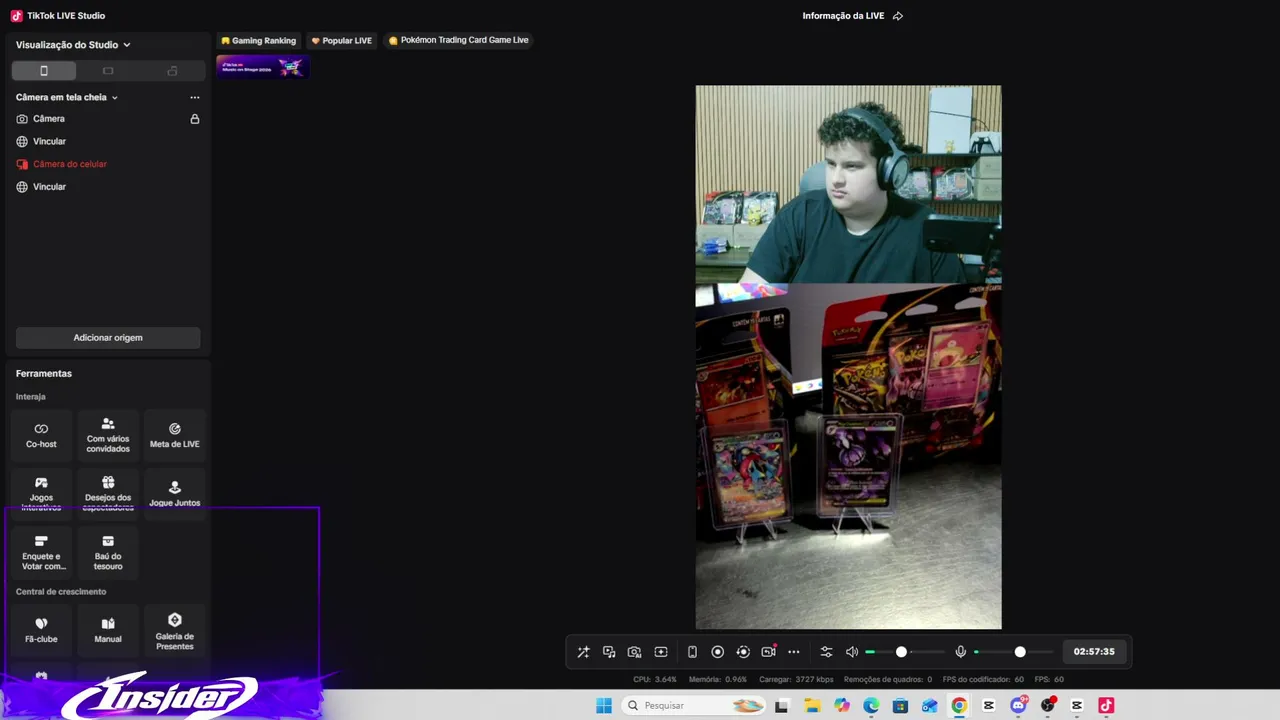This screenshot has height=720, width=1280.
Task: Click the live timer 02:57:35
Action: (x=1094, y=652)
